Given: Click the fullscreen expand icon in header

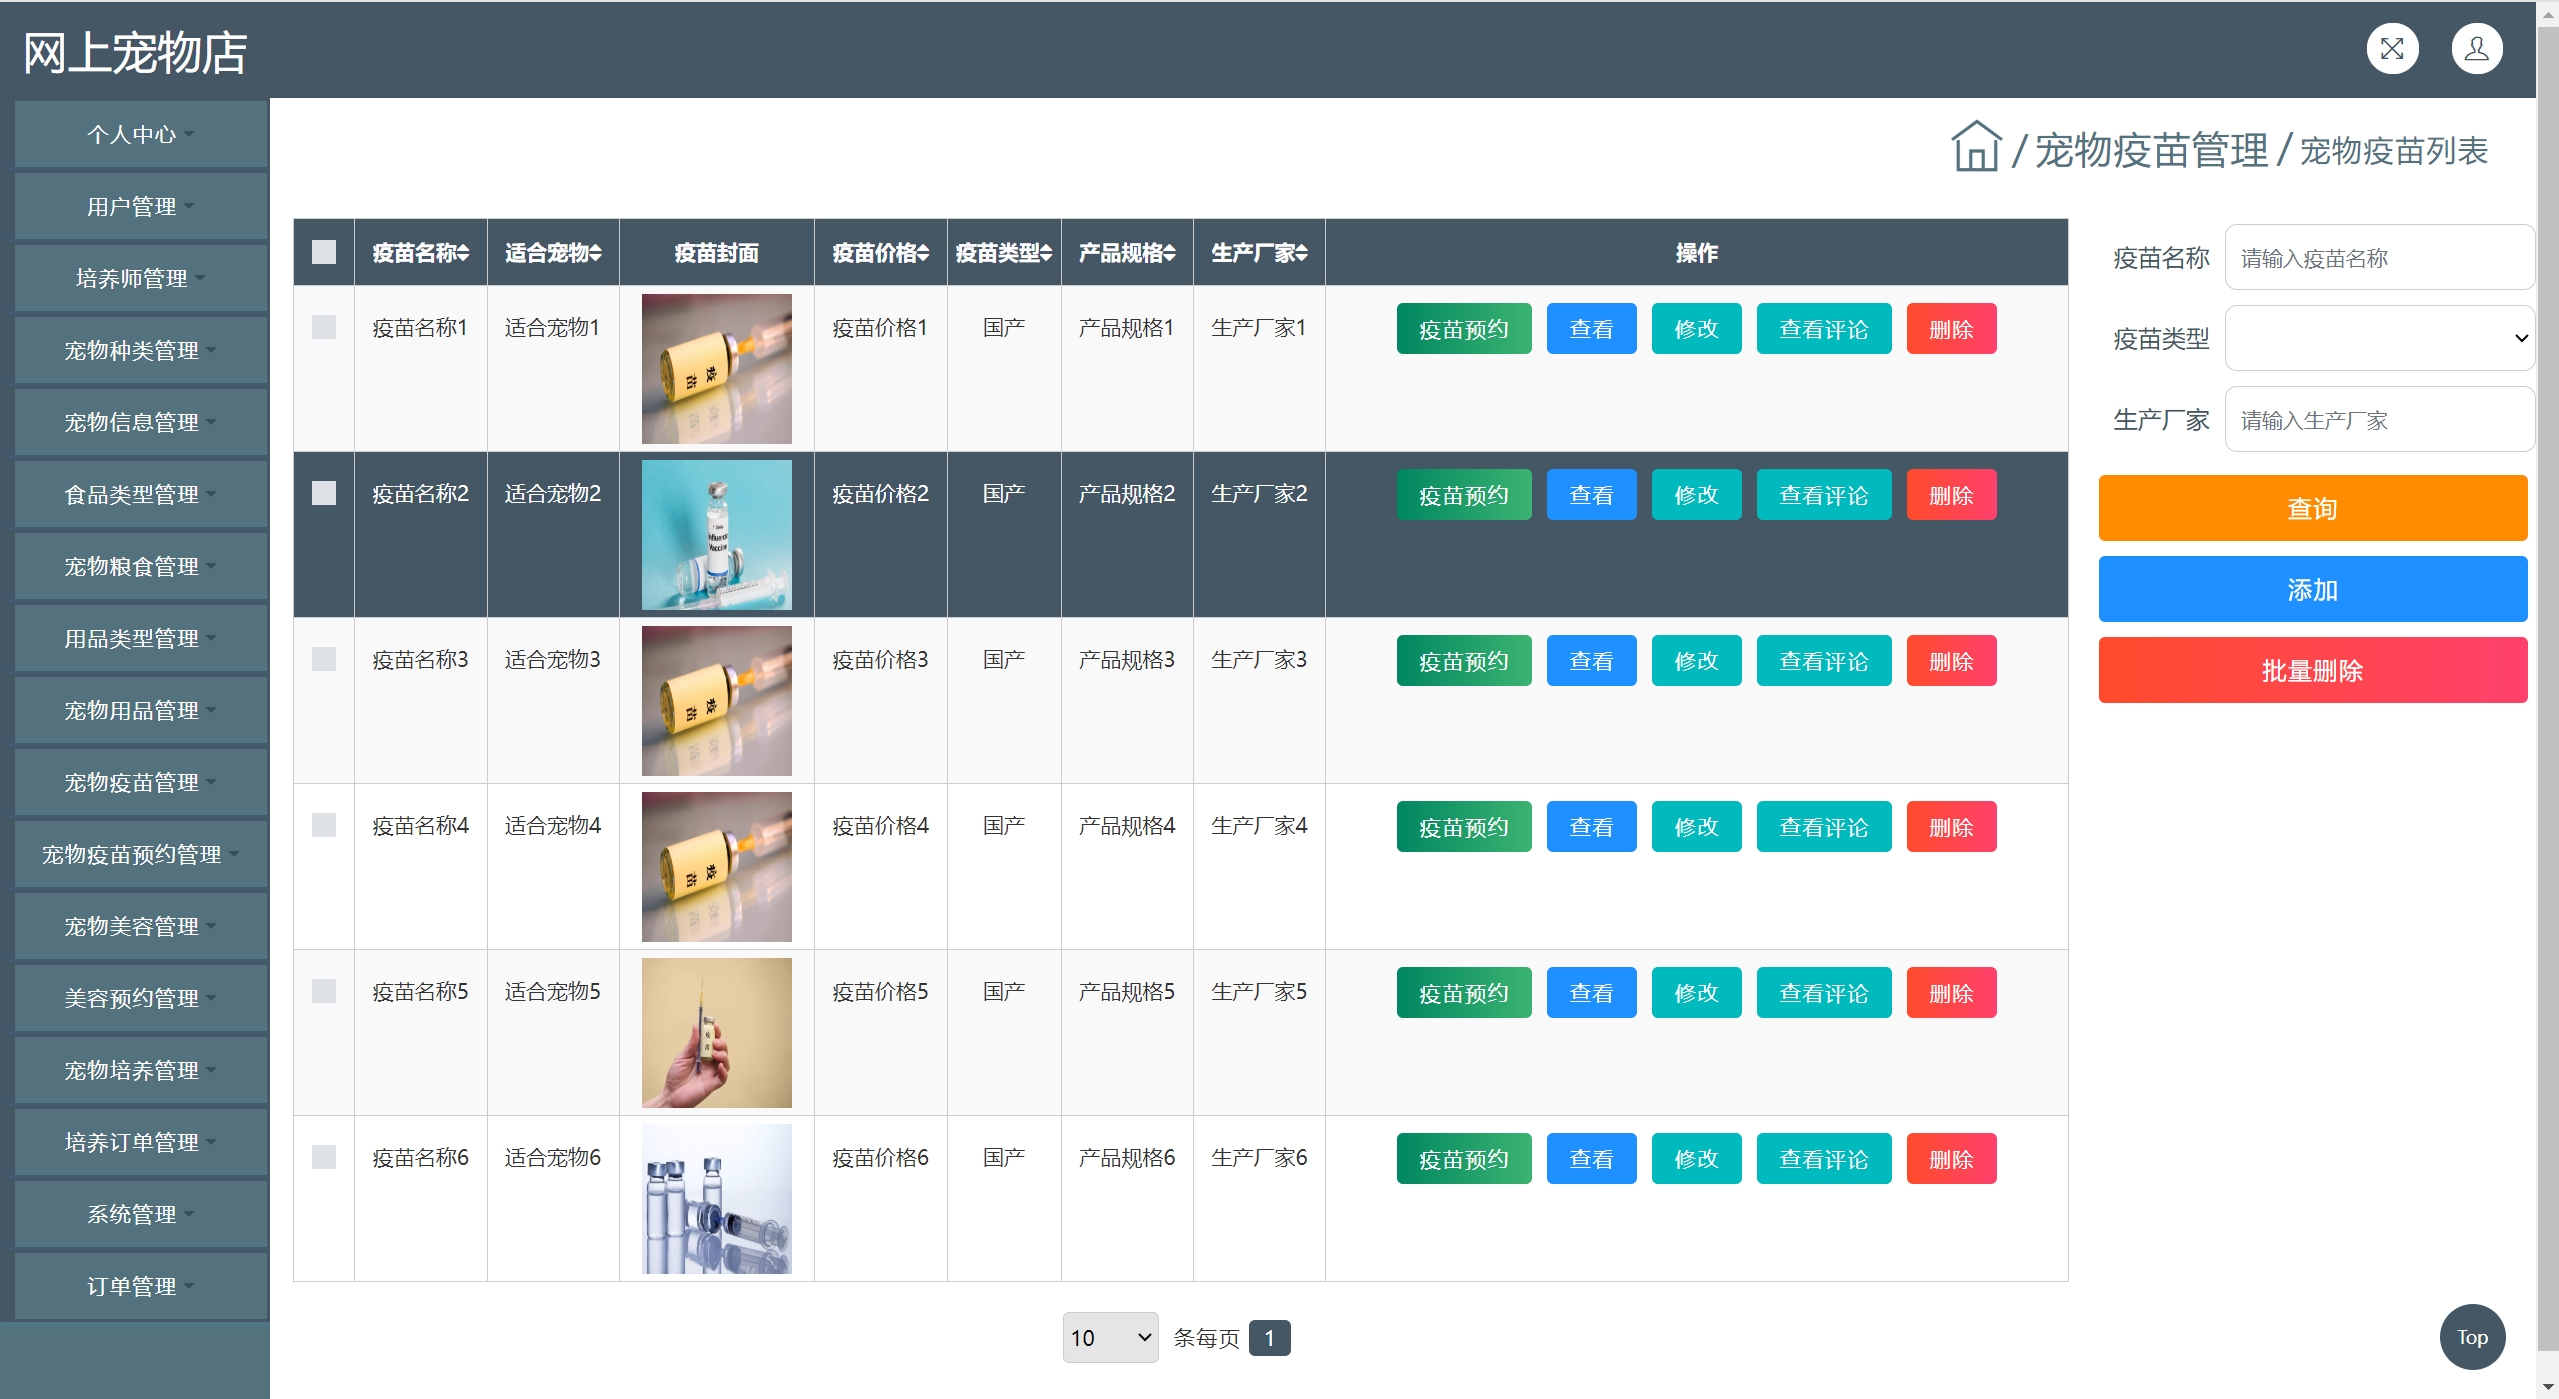Looking at the screenshot, I should click(x=2391, y=49).
